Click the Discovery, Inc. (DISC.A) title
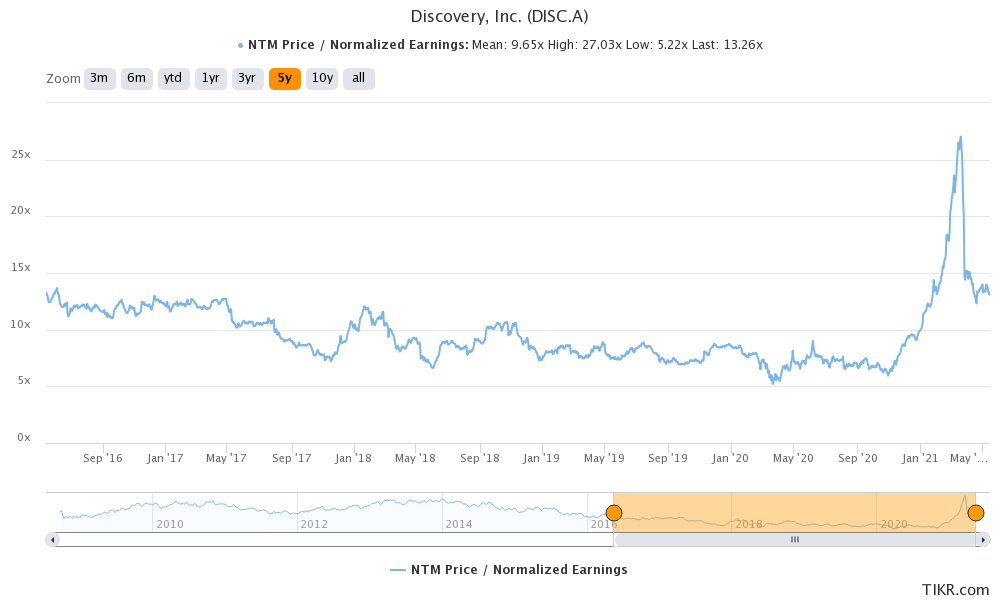1000x600 pixels. pos(499,16)
